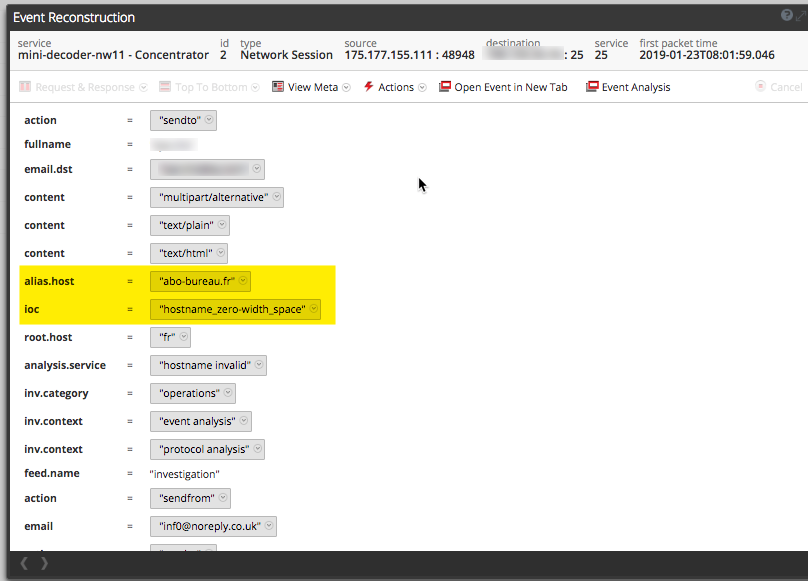Go to next event with right arrow
Image resolution: width=808 pixels, height=581 pixels.
(x=44, y=564)
